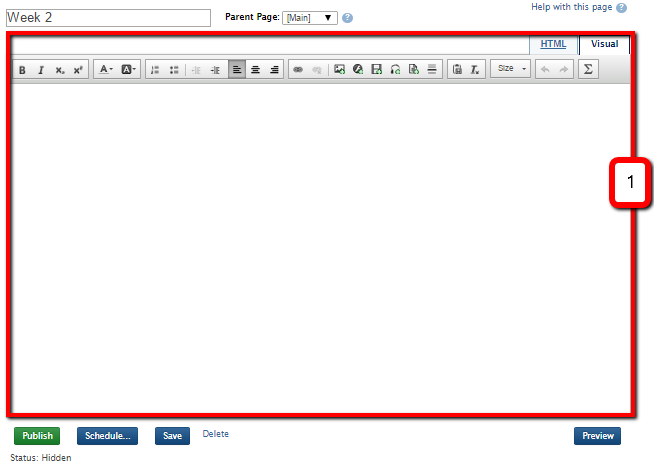The width and height of the screenshot is (654, 473).
Task: Decrease the indent
Action: [x=196, y=70]
